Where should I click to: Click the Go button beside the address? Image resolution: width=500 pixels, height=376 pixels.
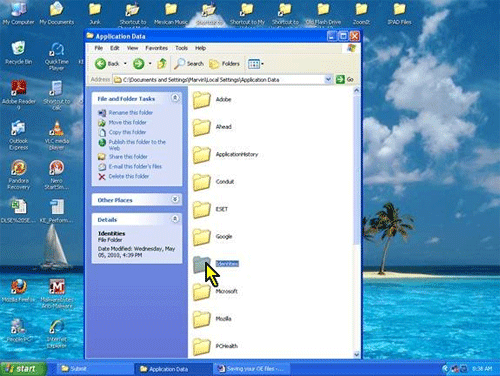(x=345, y=79)
